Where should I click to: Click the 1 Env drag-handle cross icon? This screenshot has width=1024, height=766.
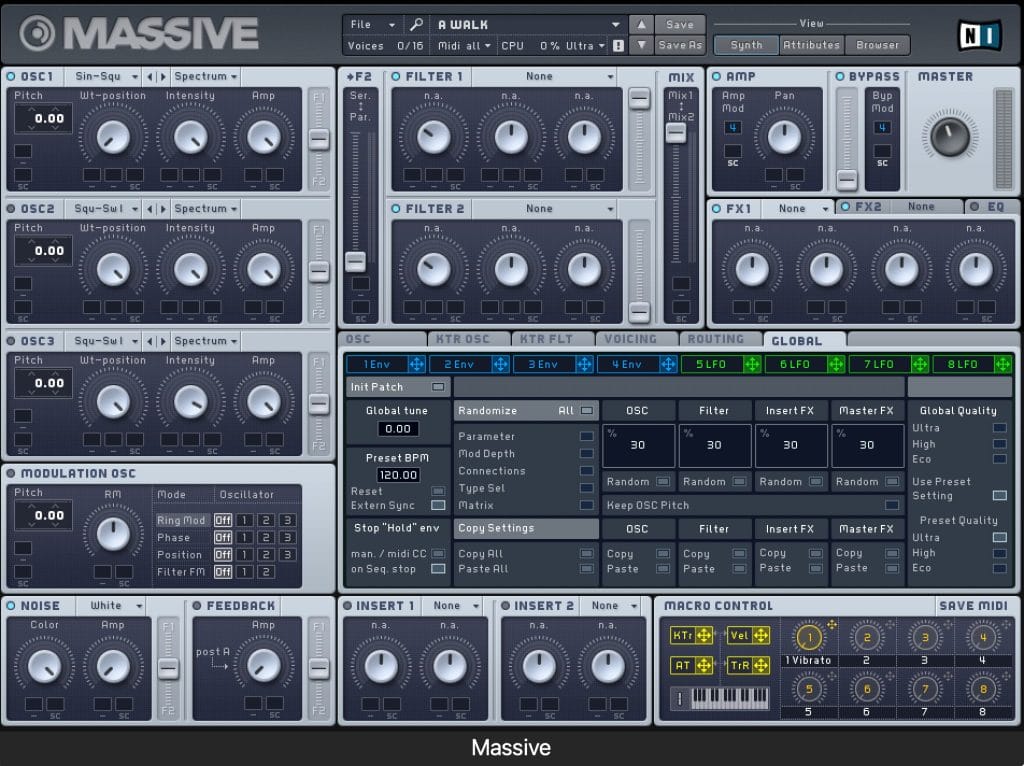[417, 364]
